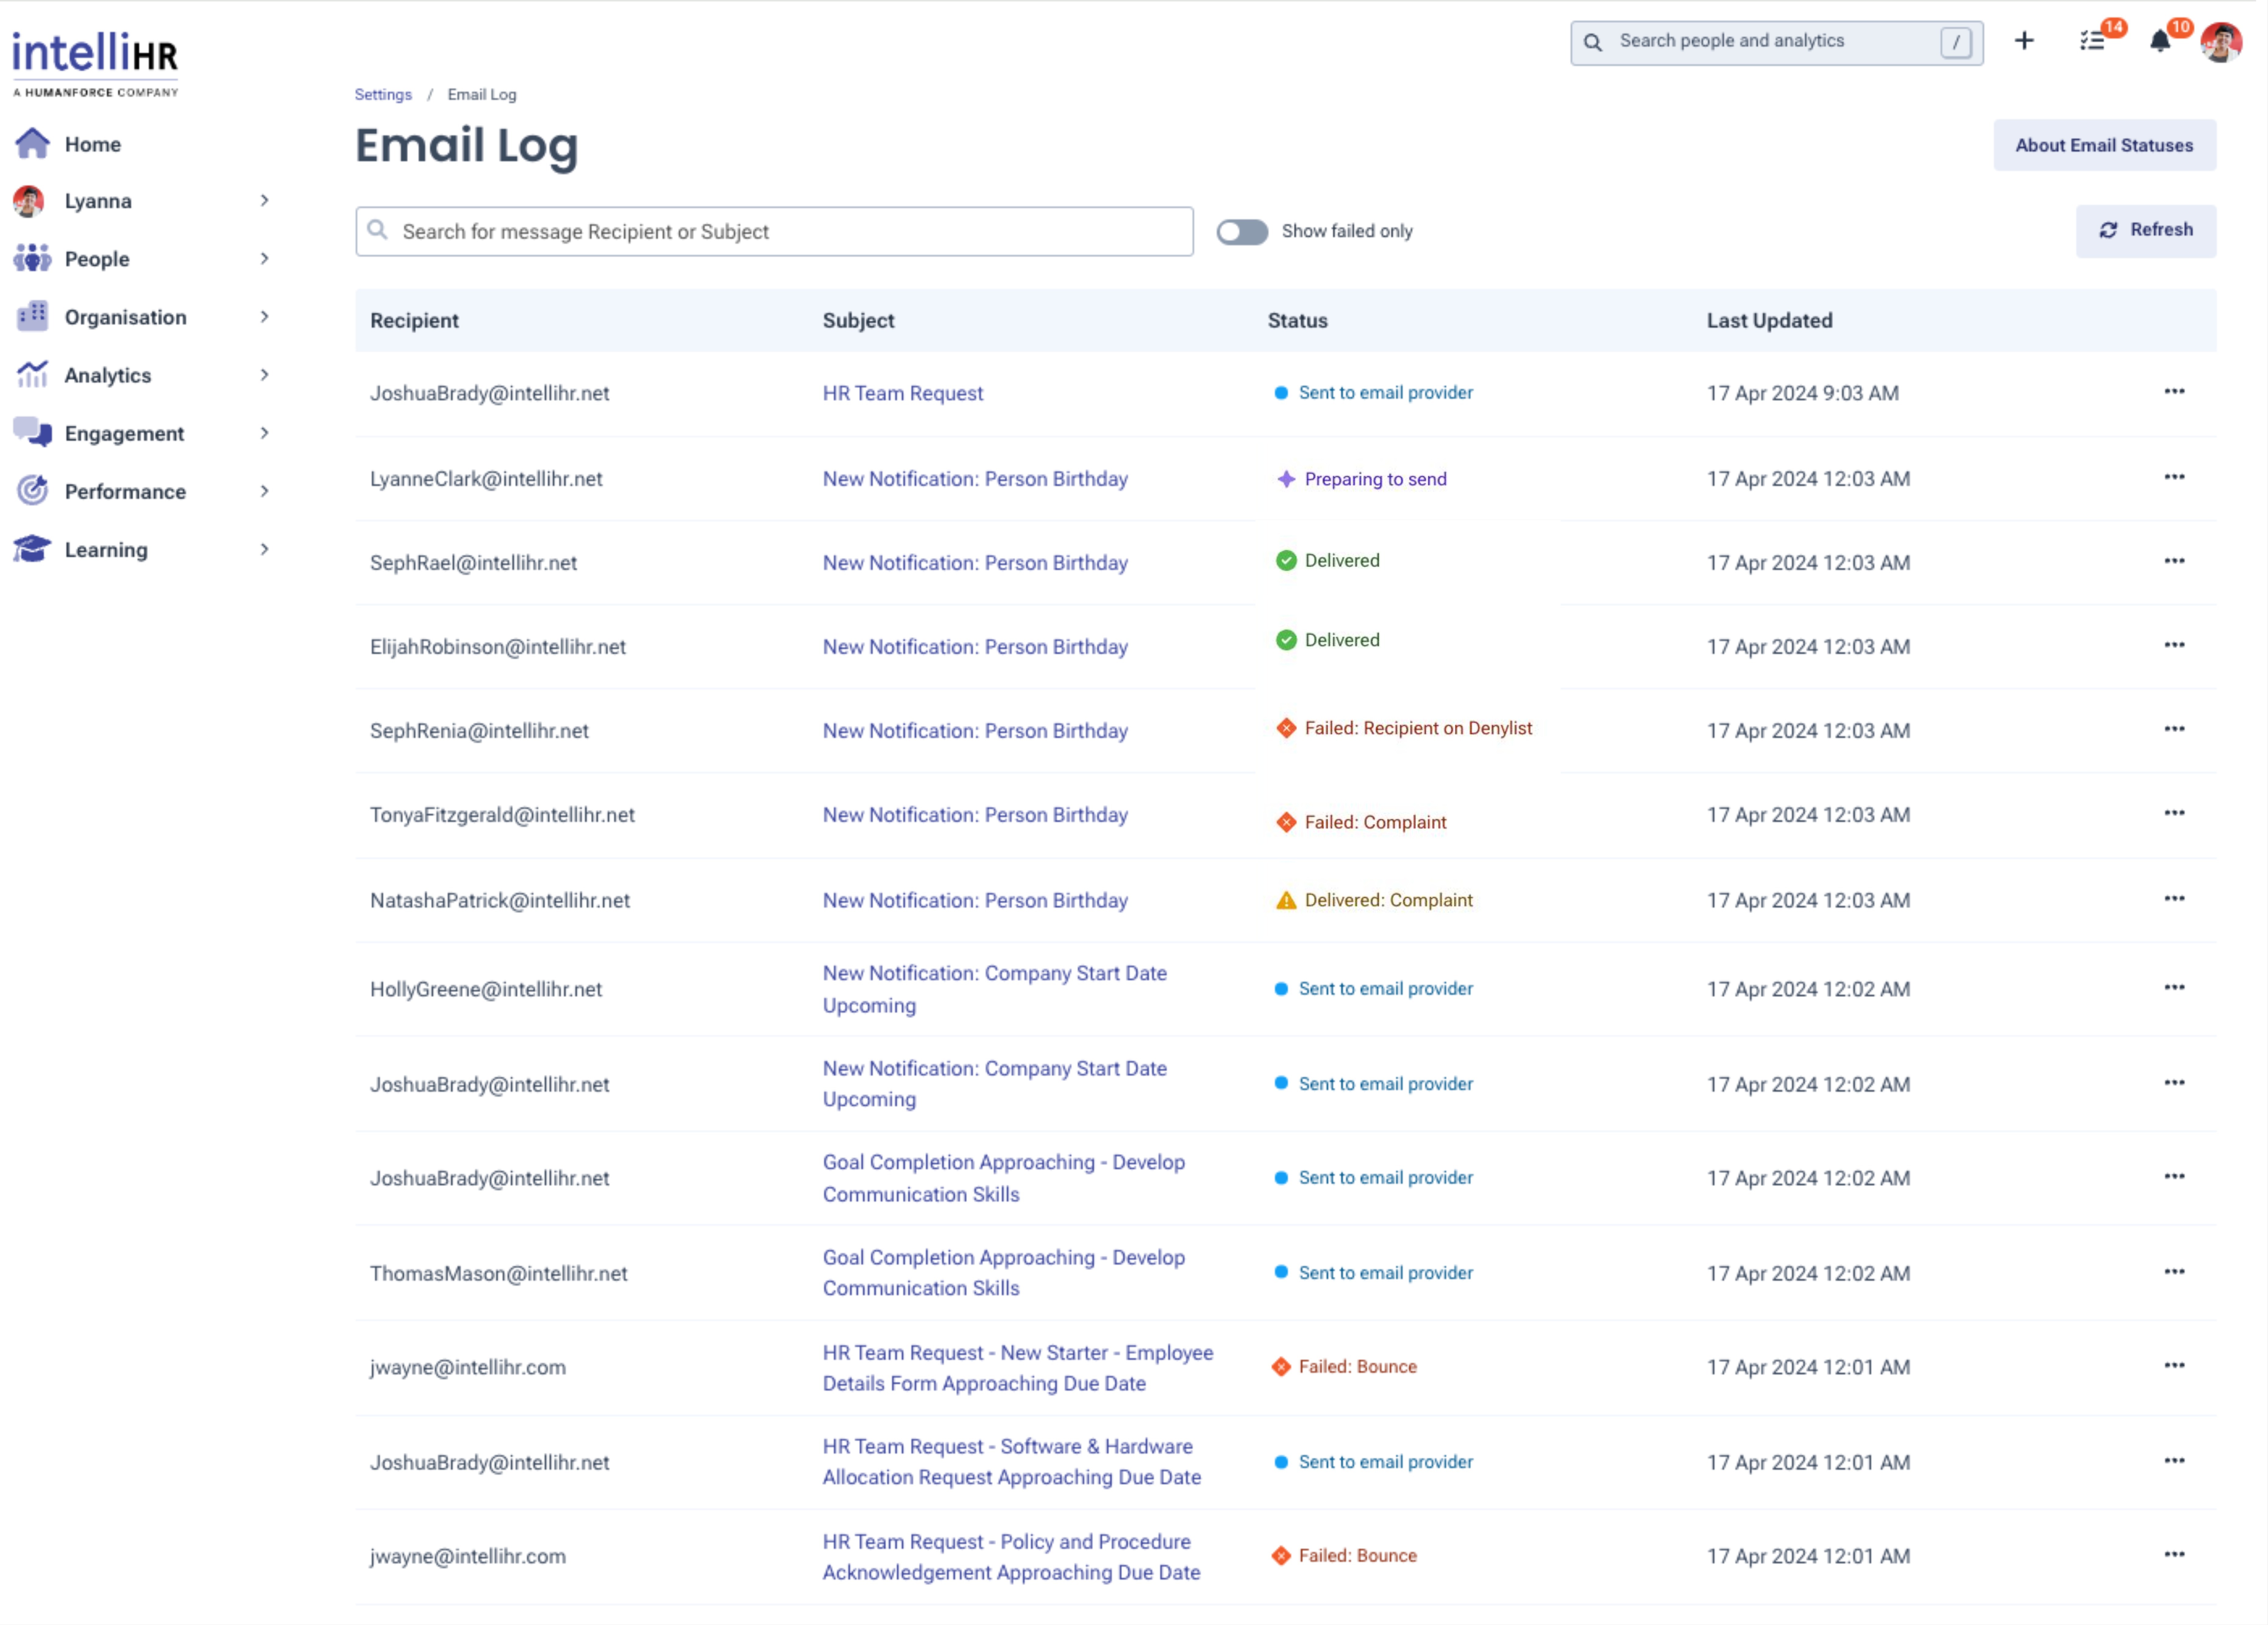The width and height of the screenshot is (2268, 1625).
Task: Open the Settings breadcrumb link
Action: [x=383, y=94]
